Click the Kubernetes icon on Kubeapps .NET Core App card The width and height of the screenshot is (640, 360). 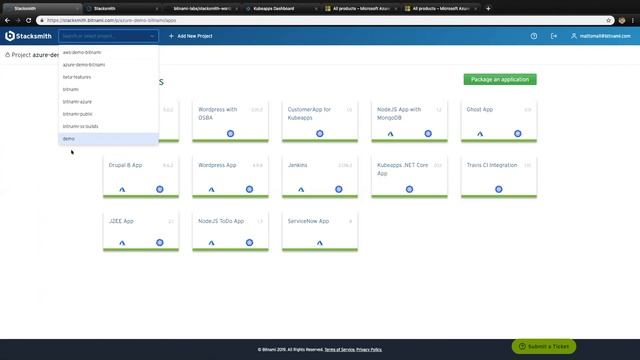(x=409, y=189)
